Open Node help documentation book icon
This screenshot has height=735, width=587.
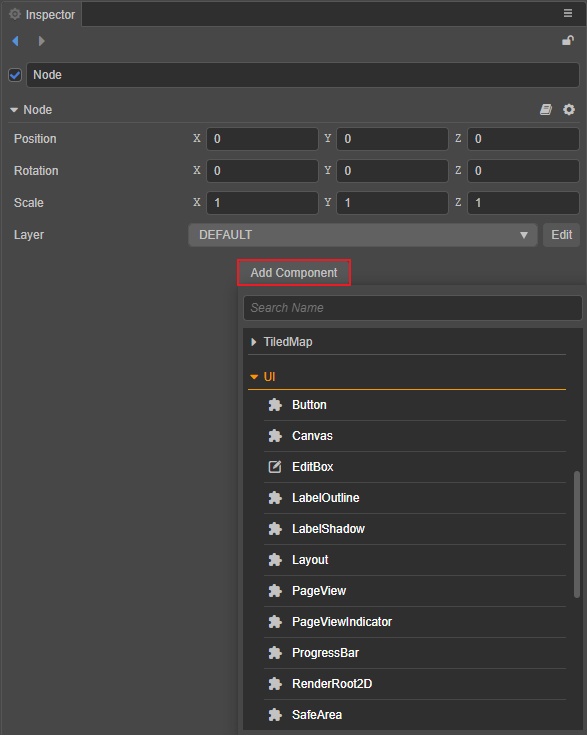pyautogui.click(x=546, y=110)
